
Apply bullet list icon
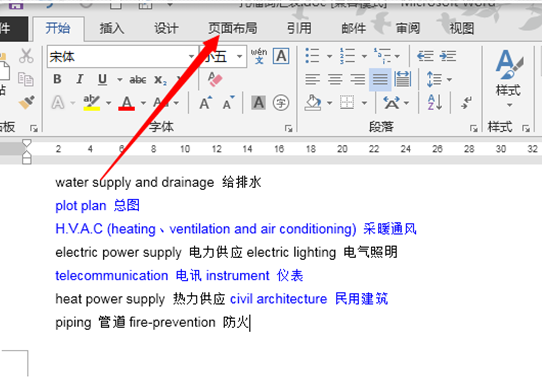coord(312,56)
